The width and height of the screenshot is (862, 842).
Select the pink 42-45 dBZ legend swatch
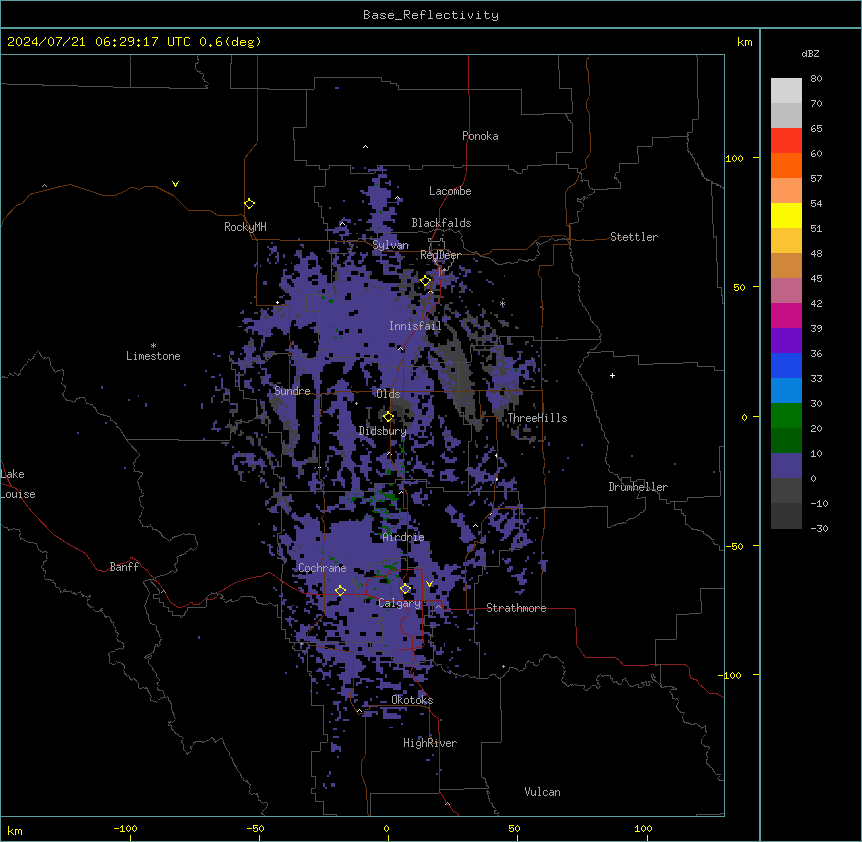click(x=786, y=291)
